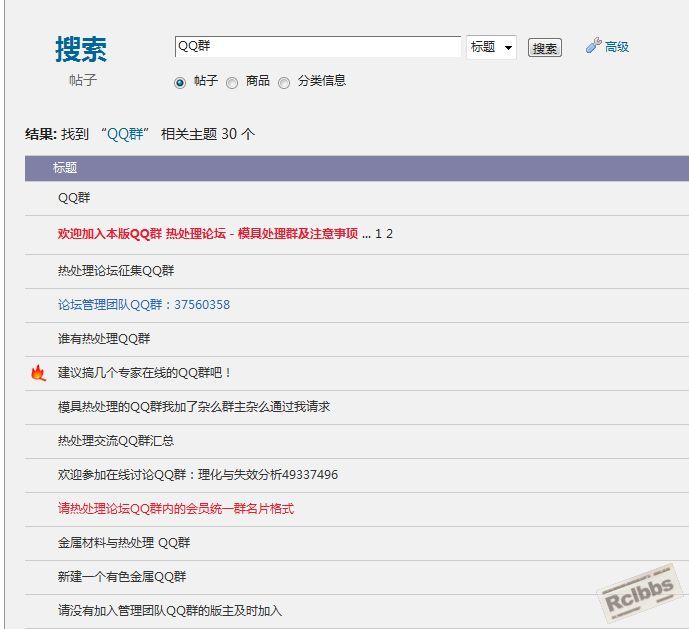Image resolution: width=689 pixels, height=629 pixels.
Task: Click the large 搜索 heading logo
Action: coord(81,49)
